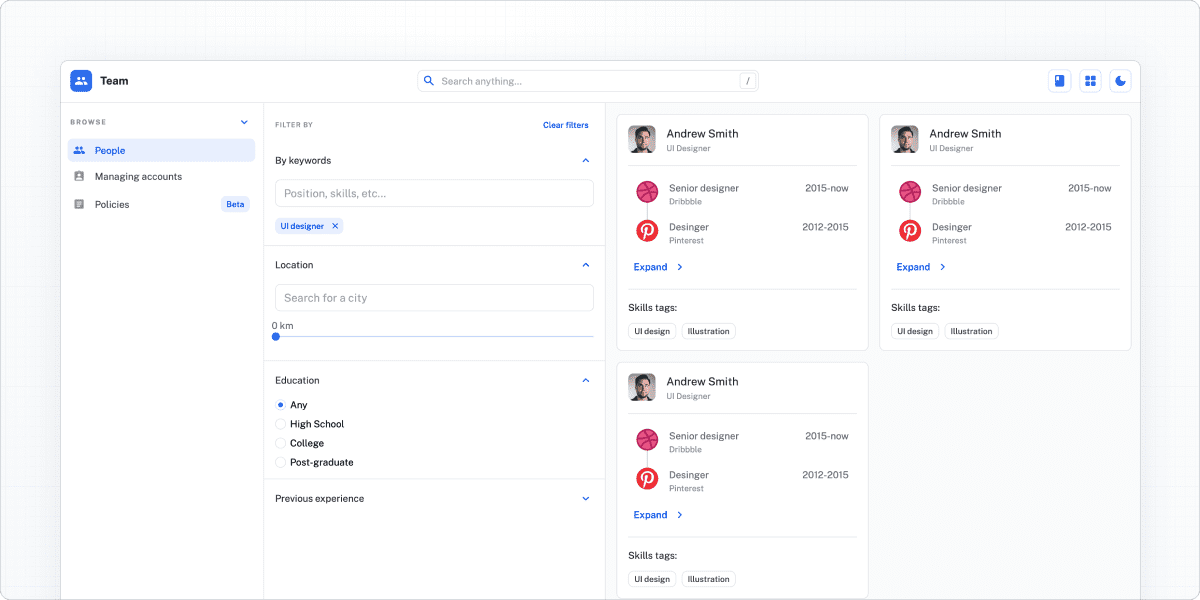Click the Managing accounts badge icon
Screen dimensions: 1200x600
(x=80, y=176)
